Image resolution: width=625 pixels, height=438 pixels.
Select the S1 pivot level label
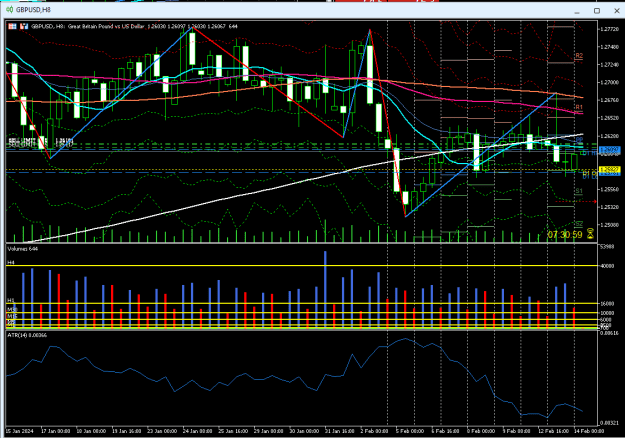[579, 191]
